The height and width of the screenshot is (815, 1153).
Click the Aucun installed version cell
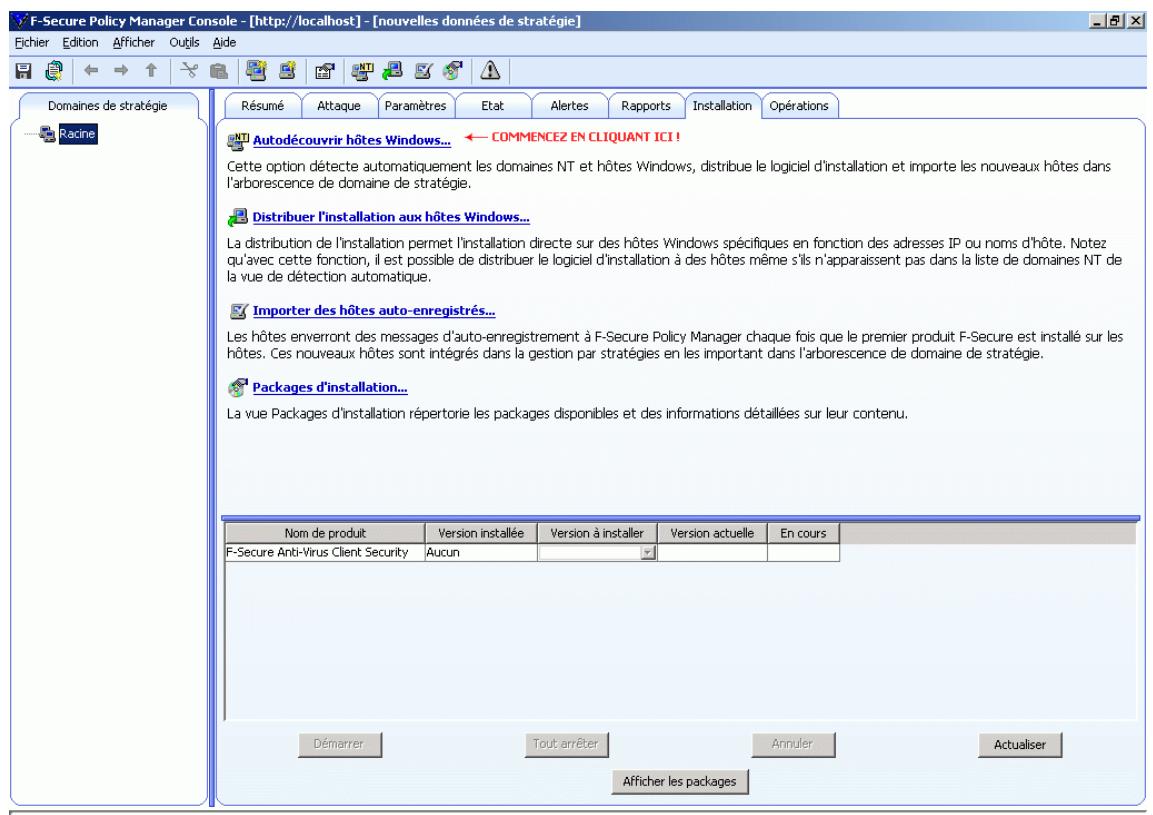481,552
